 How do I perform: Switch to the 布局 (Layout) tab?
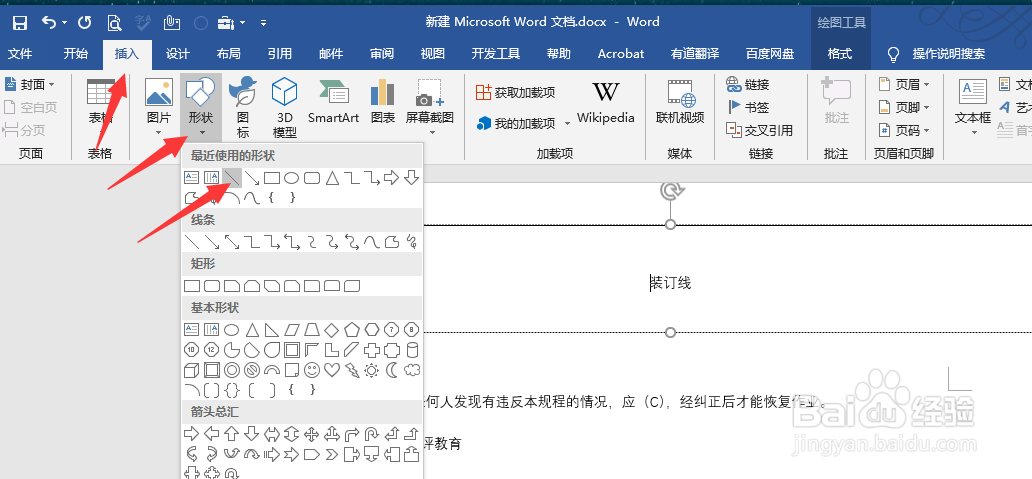(228, 54)
